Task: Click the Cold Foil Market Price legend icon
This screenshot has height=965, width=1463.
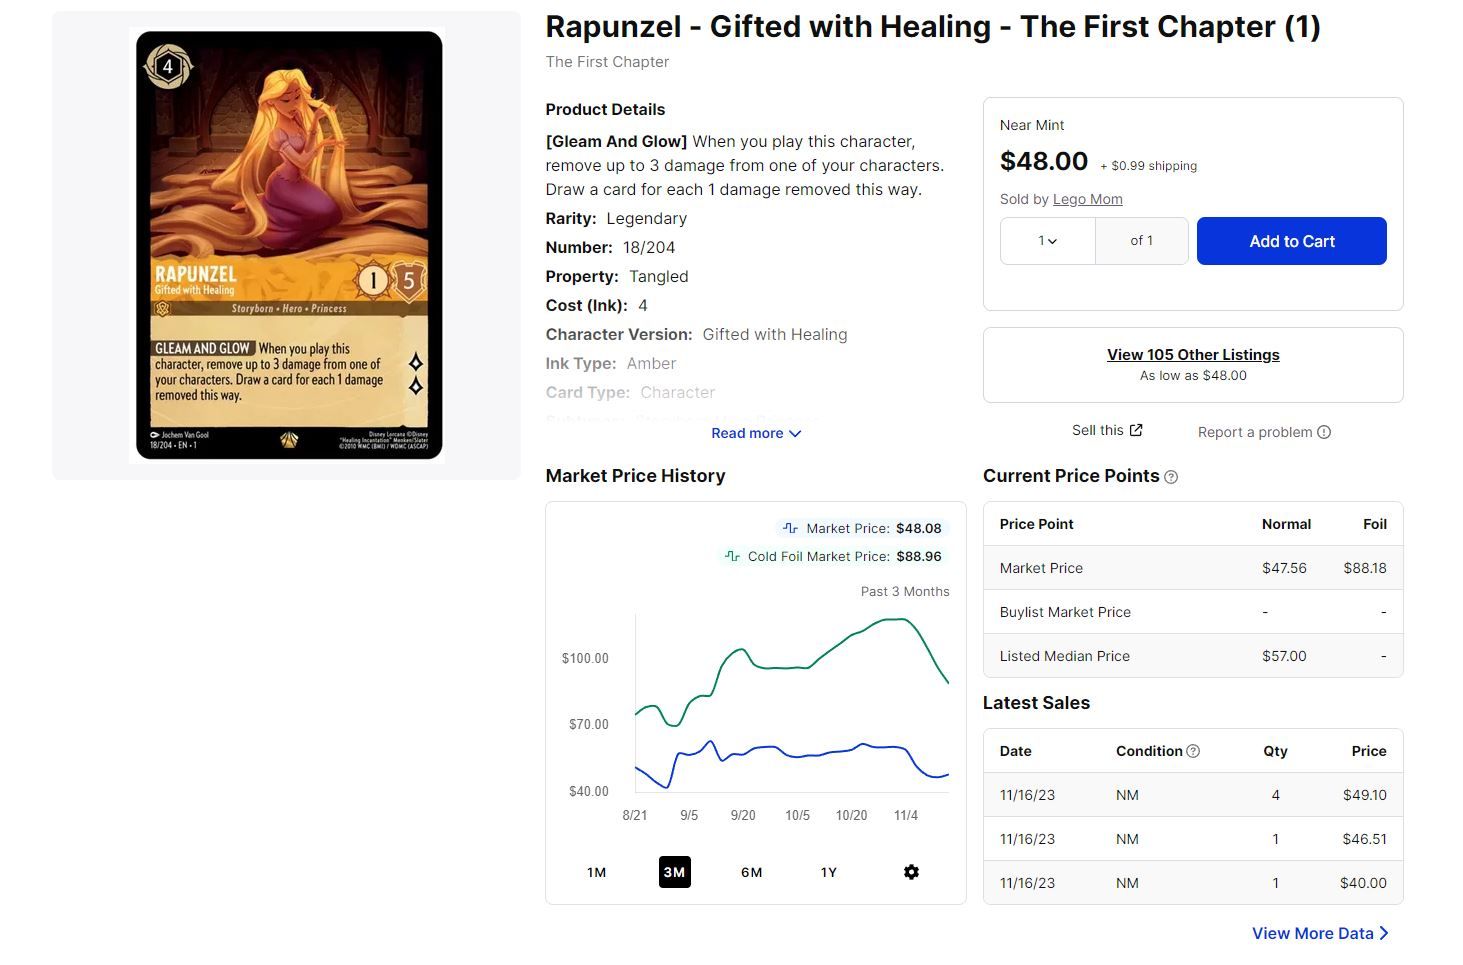Action: pyautogui.click(x=732, y=556)
